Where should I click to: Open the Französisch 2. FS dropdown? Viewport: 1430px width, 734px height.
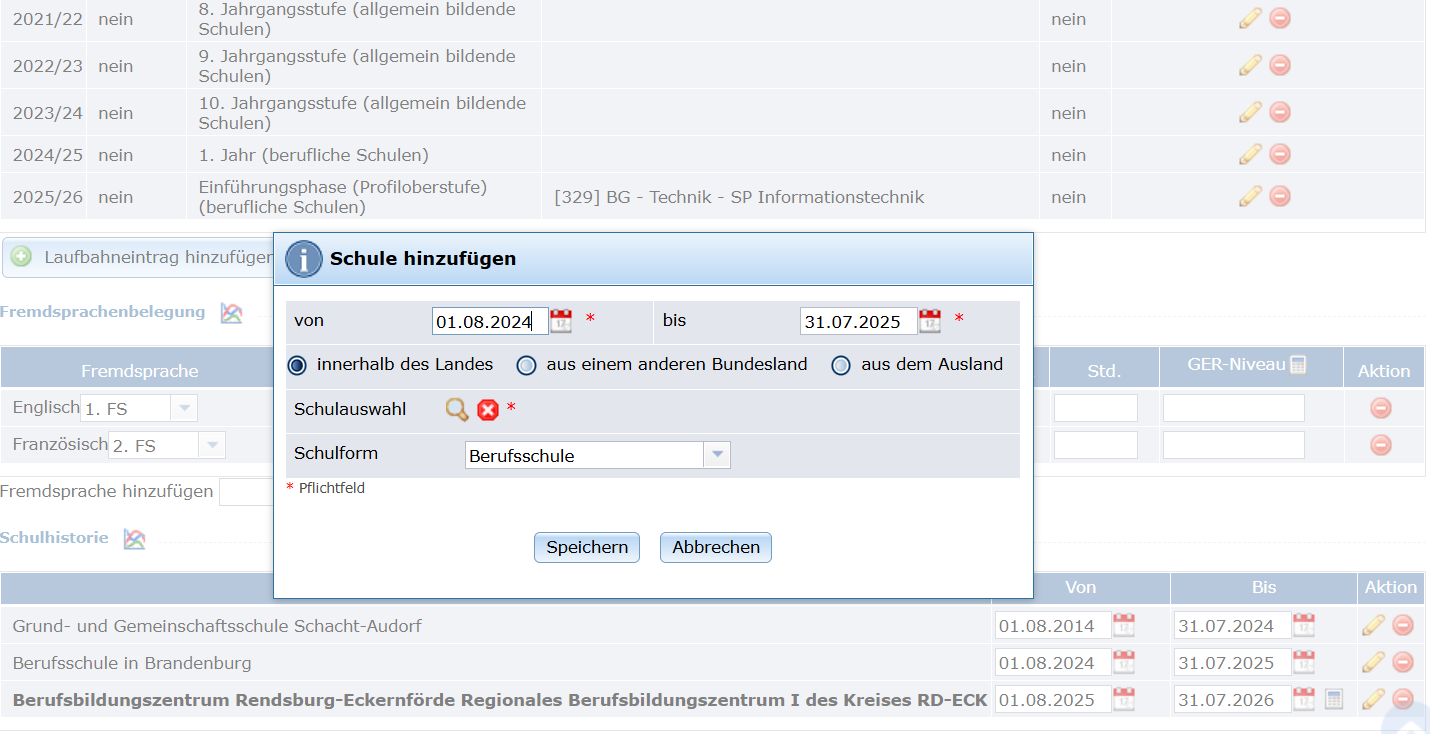click(212, 445)
